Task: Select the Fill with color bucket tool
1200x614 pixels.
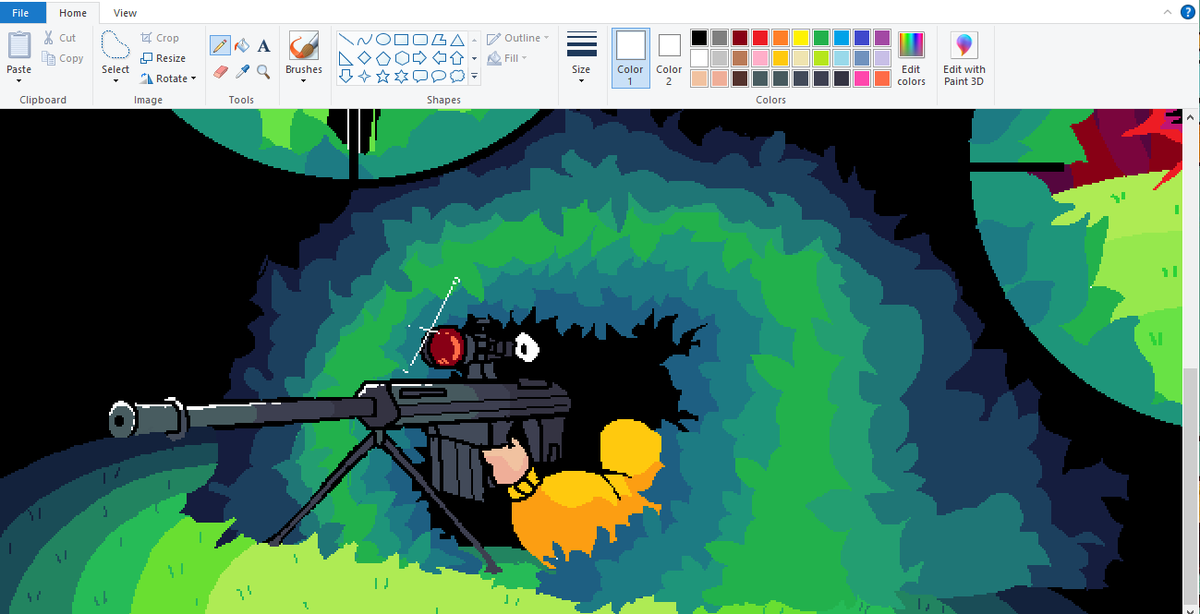Action: click(242, 46)
